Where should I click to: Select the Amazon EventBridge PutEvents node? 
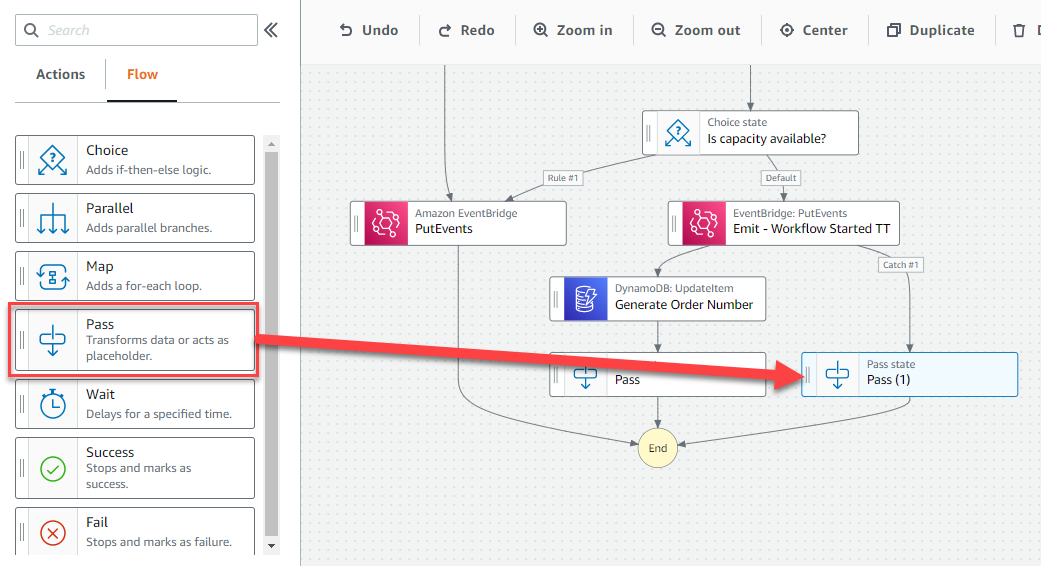click(x=458, y=224)
